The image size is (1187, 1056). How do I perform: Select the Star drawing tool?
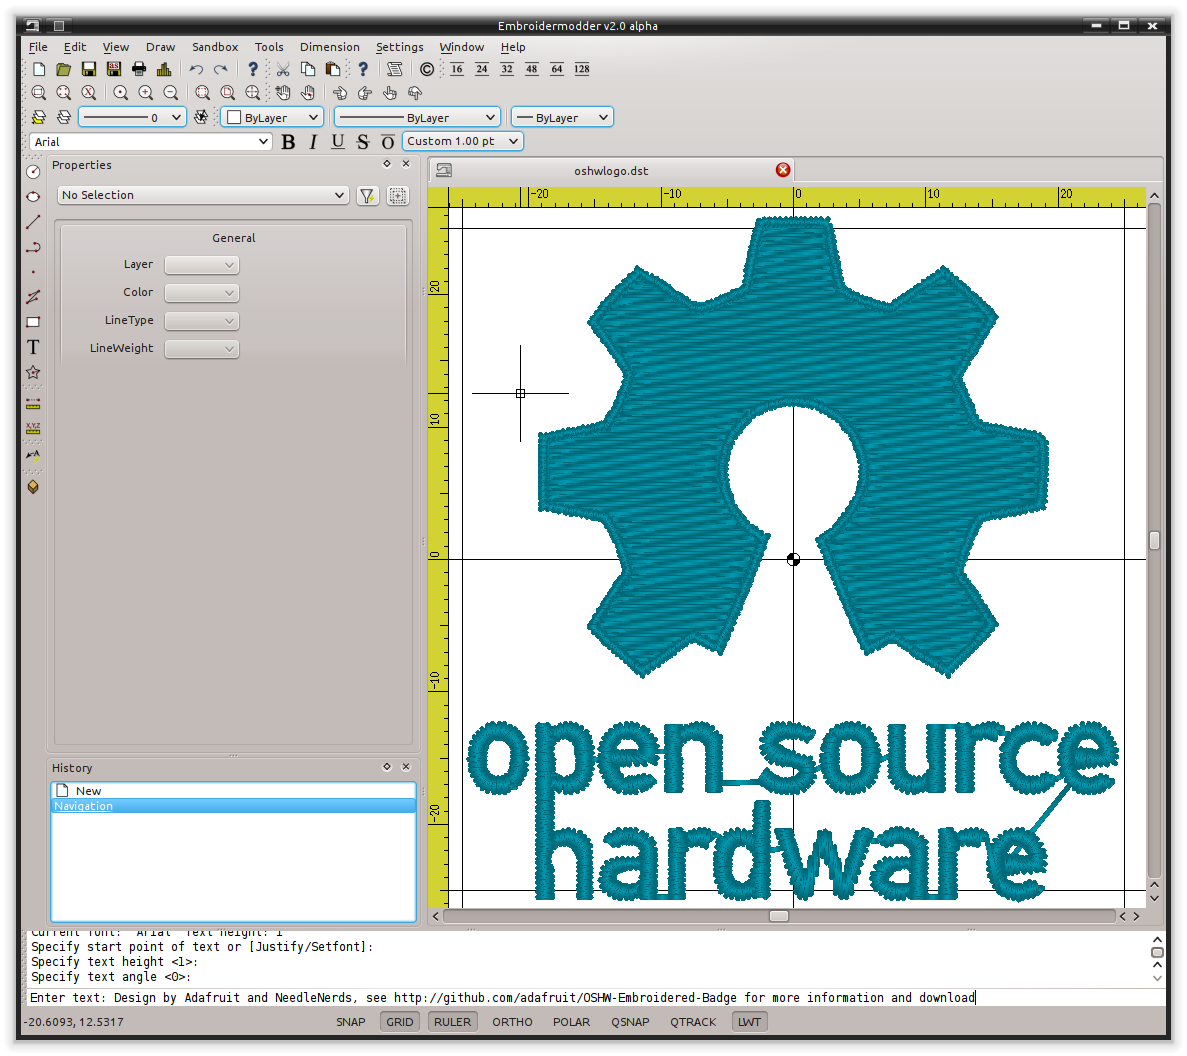click(x=33, y=372)
